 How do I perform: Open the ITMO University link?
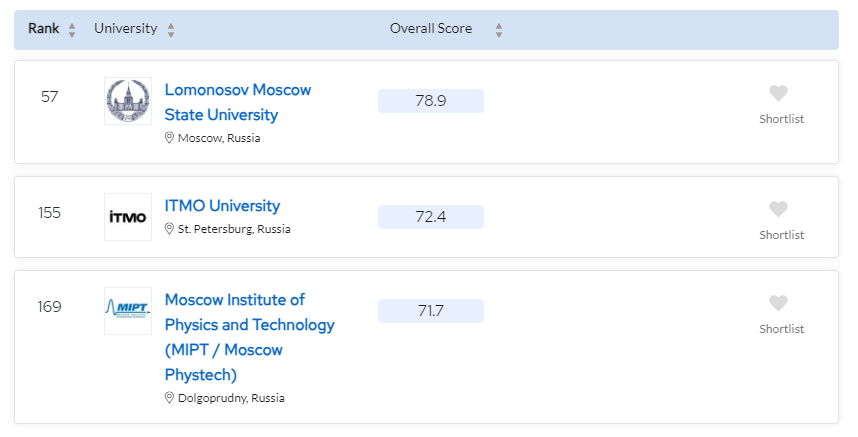pos(222,206)
